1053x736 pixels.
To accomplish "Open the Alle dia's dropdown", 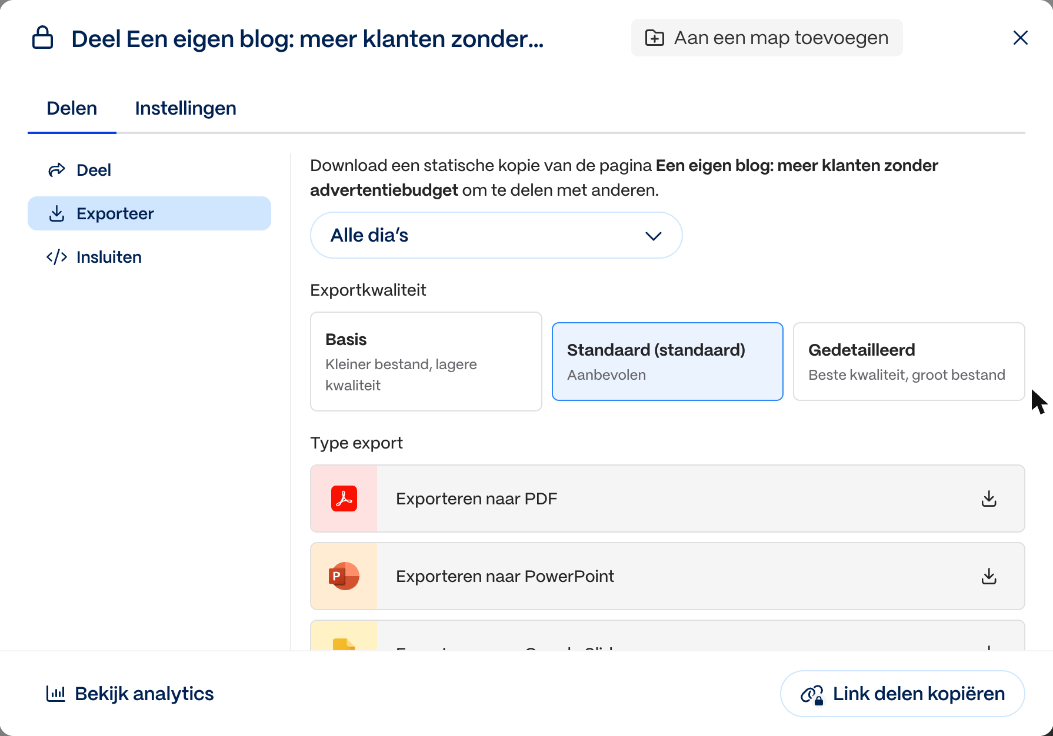I will tap(496, 235).
